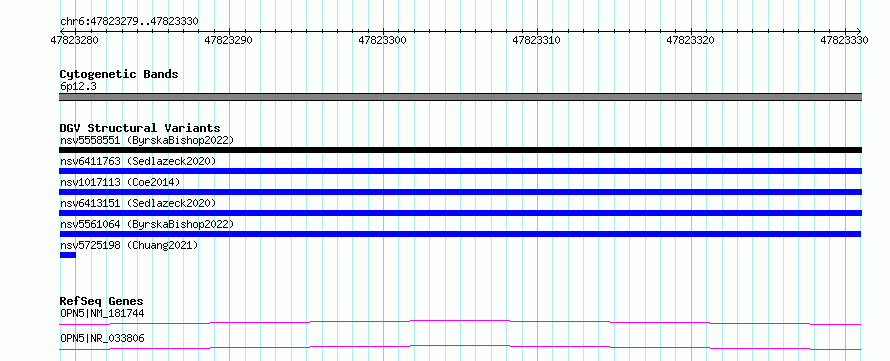
Task: Open the DGV Structural Variants track title
Action: coord(140,128)
